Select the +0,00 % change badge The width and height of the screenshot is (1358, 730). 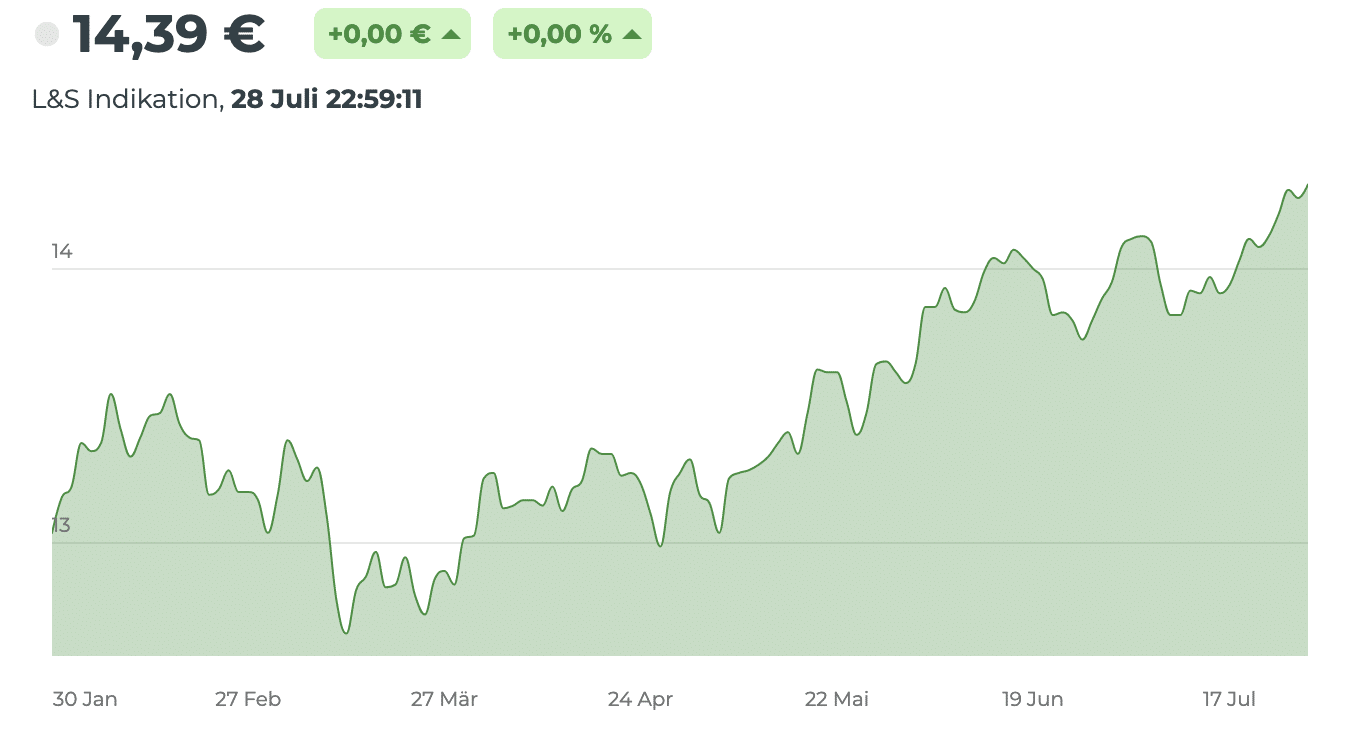(x=572, y=34)
